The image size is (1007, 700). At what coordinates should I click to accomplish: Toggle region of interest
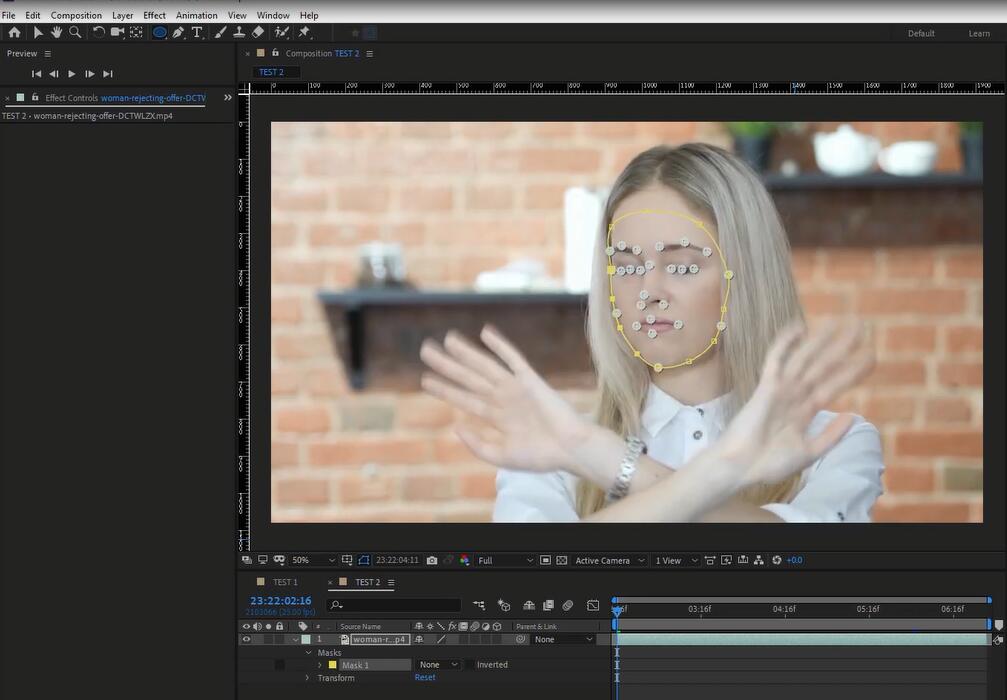pos(545,560)
